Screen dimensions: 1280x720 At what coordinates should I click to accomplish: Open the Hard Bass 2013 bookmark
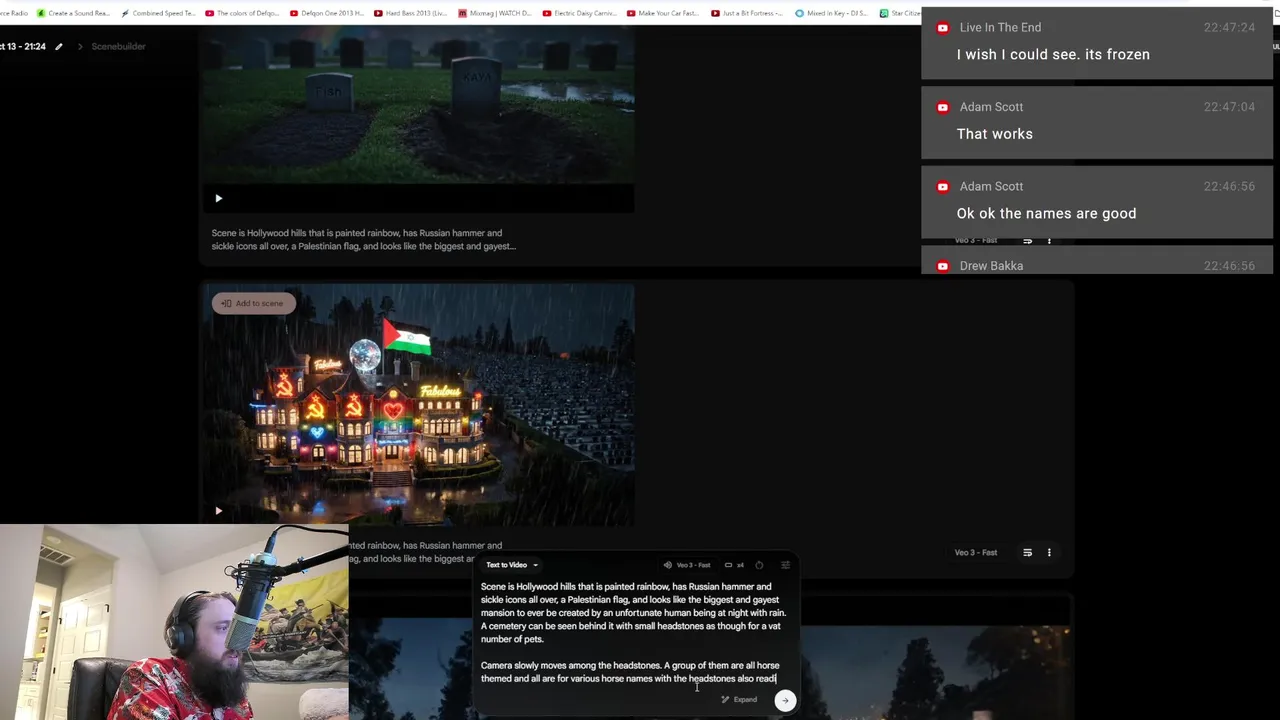[411, 13]
